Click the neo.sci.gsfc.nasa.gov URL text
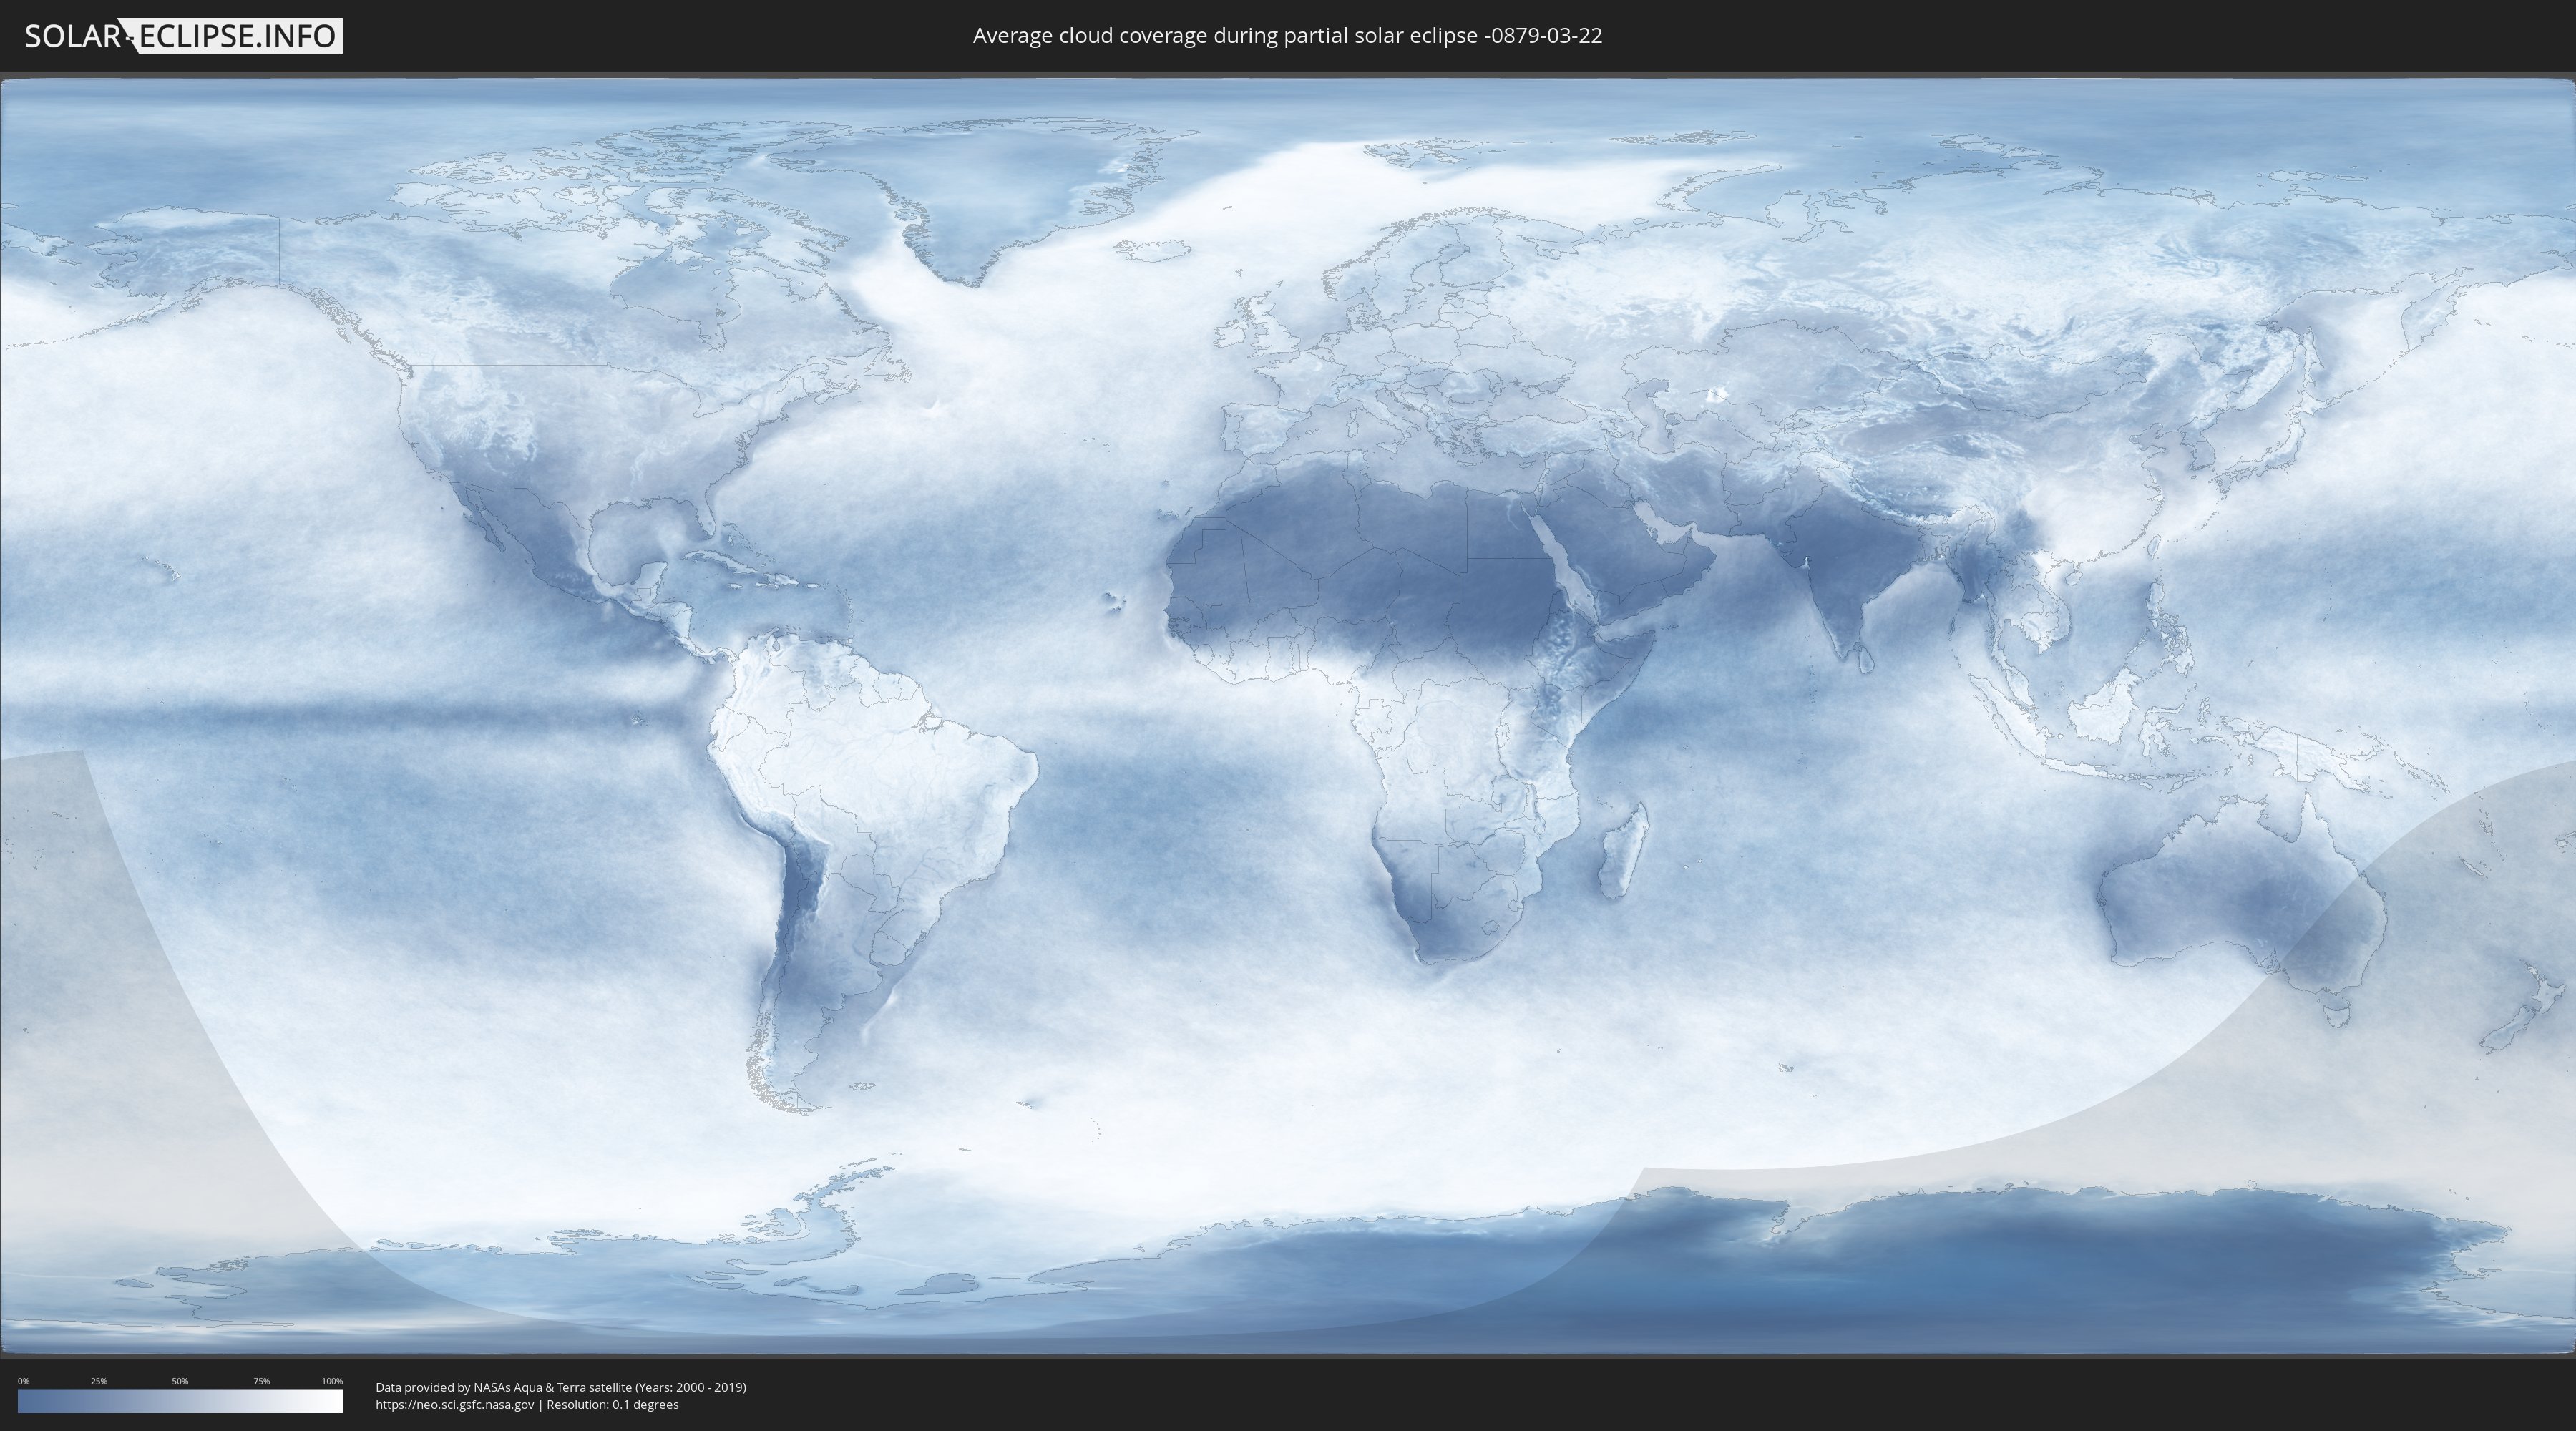Screen dimensions: 2576x1431 tap(455, 1404)
